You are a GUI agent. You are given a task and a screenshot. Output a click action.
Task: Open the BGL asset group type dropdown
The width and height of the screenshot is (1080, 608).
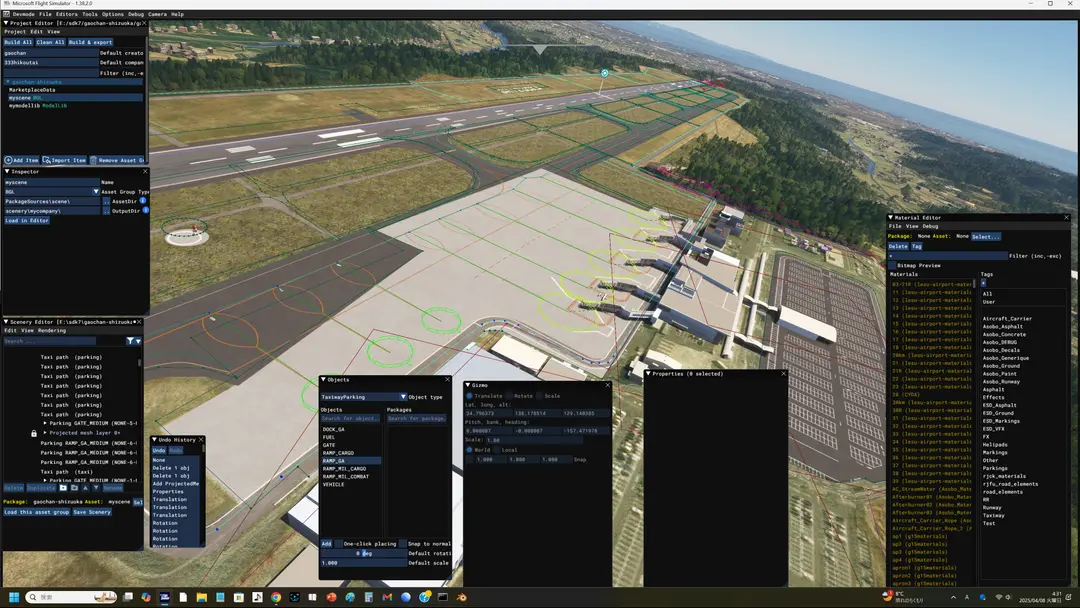[x=95, y=191]
